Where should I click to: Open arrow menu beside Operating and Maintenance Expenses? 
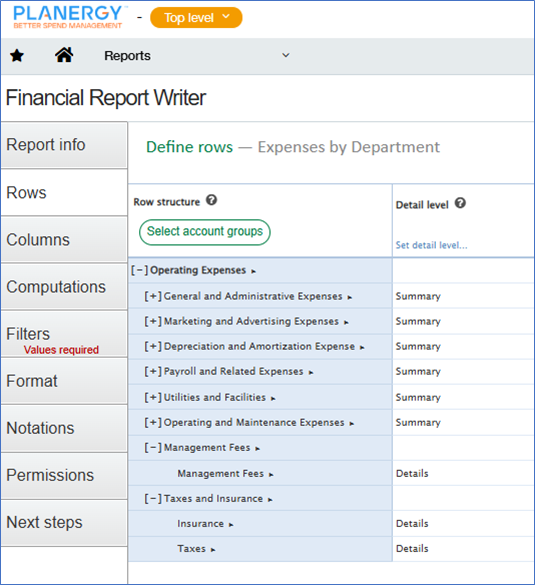coord(351,423)
